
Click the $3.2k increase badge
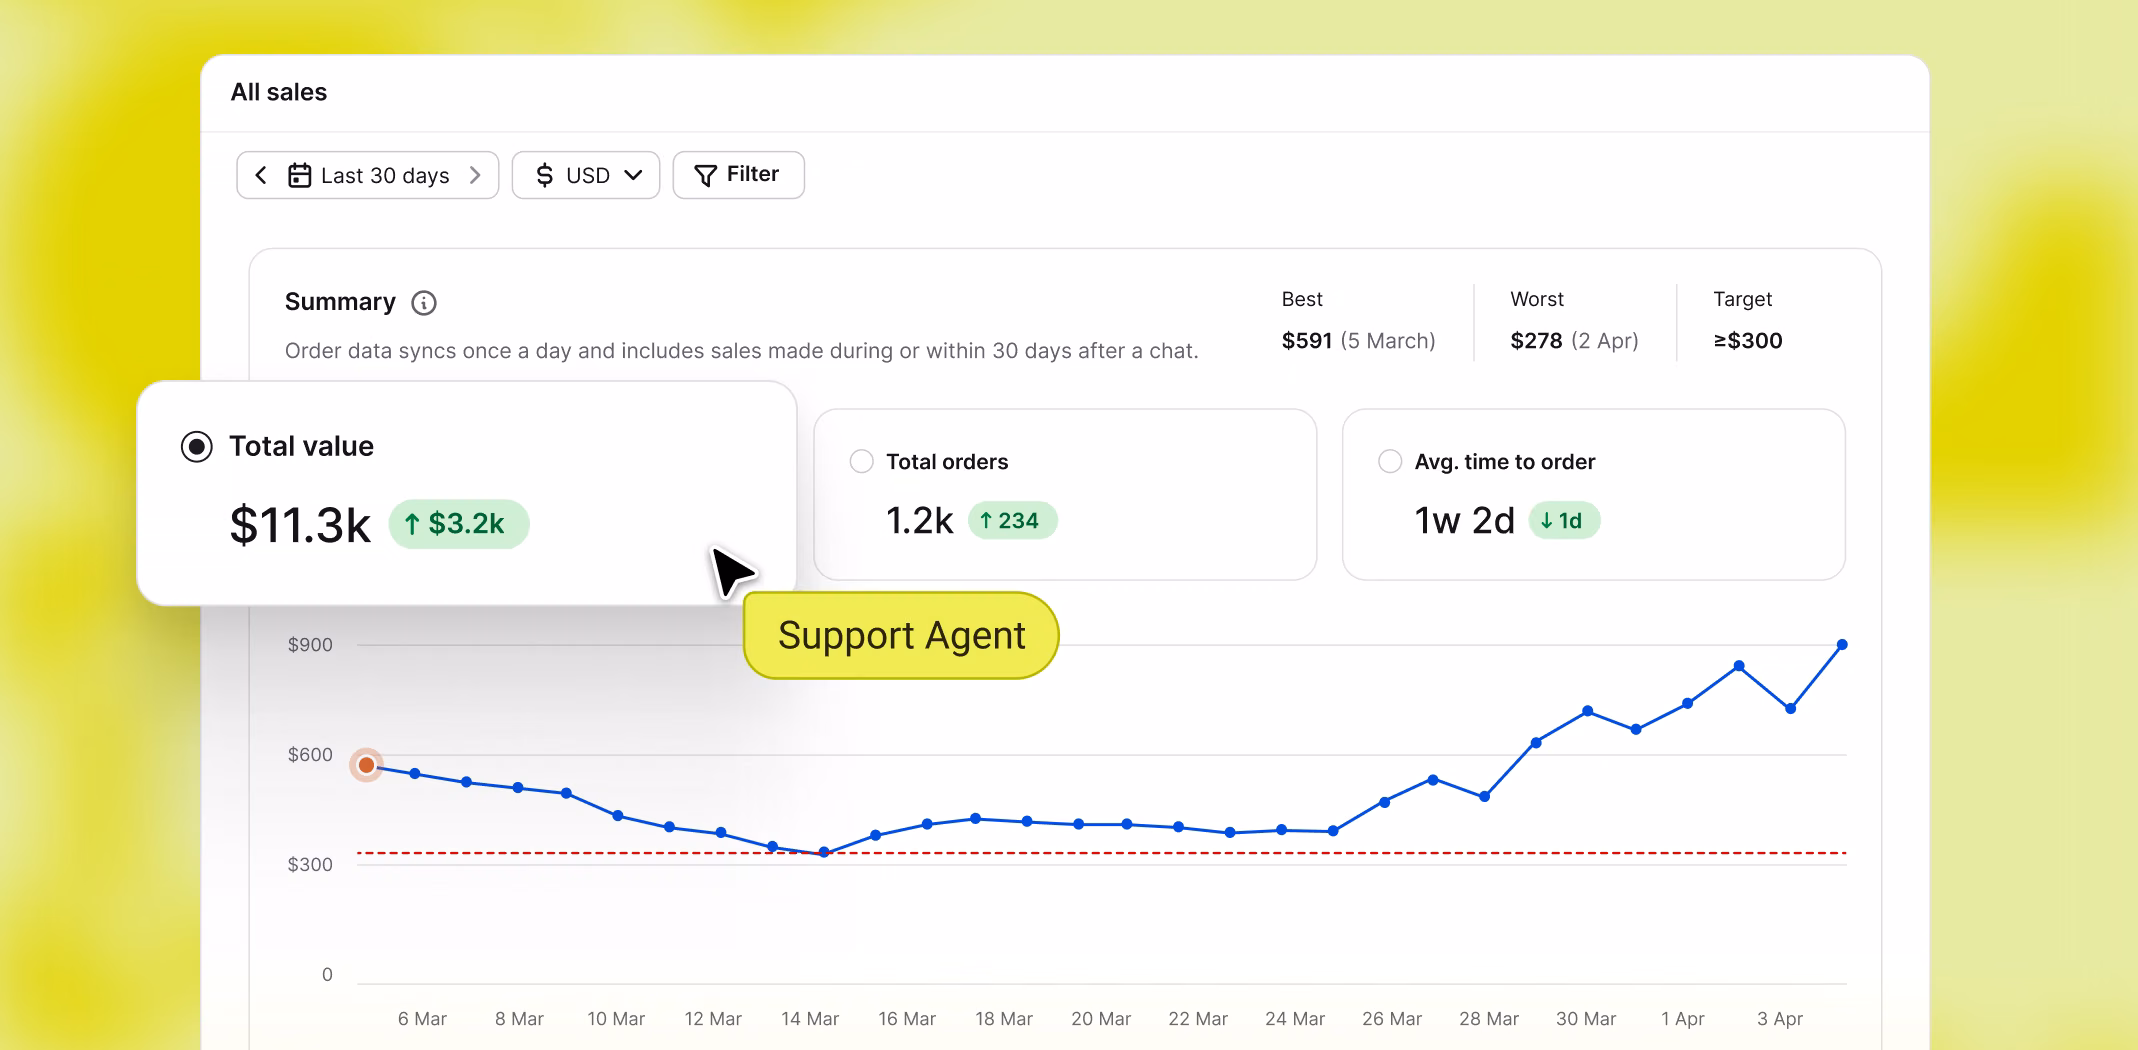coord(459,524)
